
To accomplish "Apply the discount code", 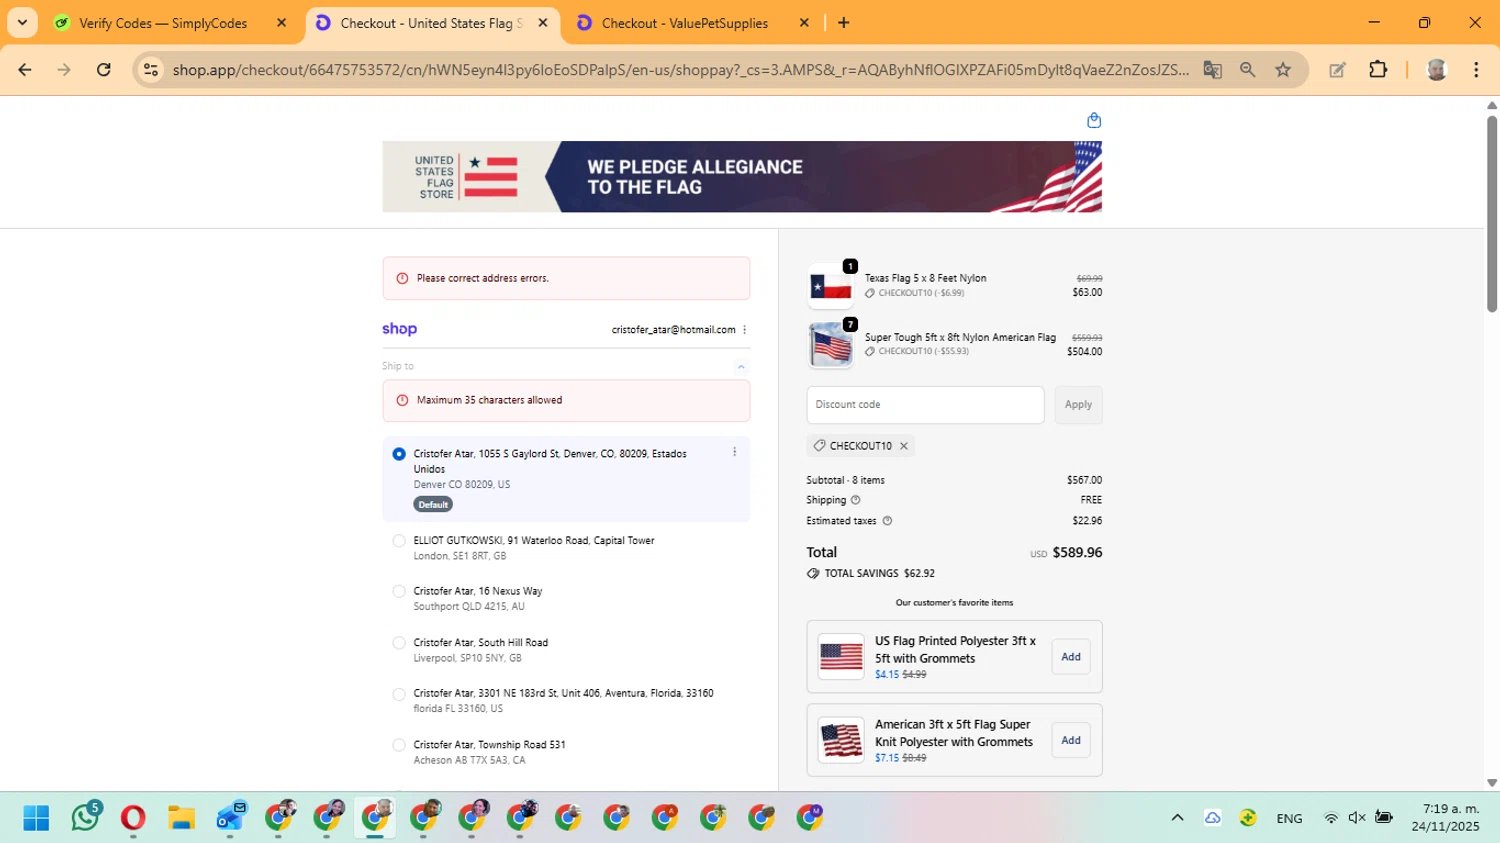I will pos(1078,405).
